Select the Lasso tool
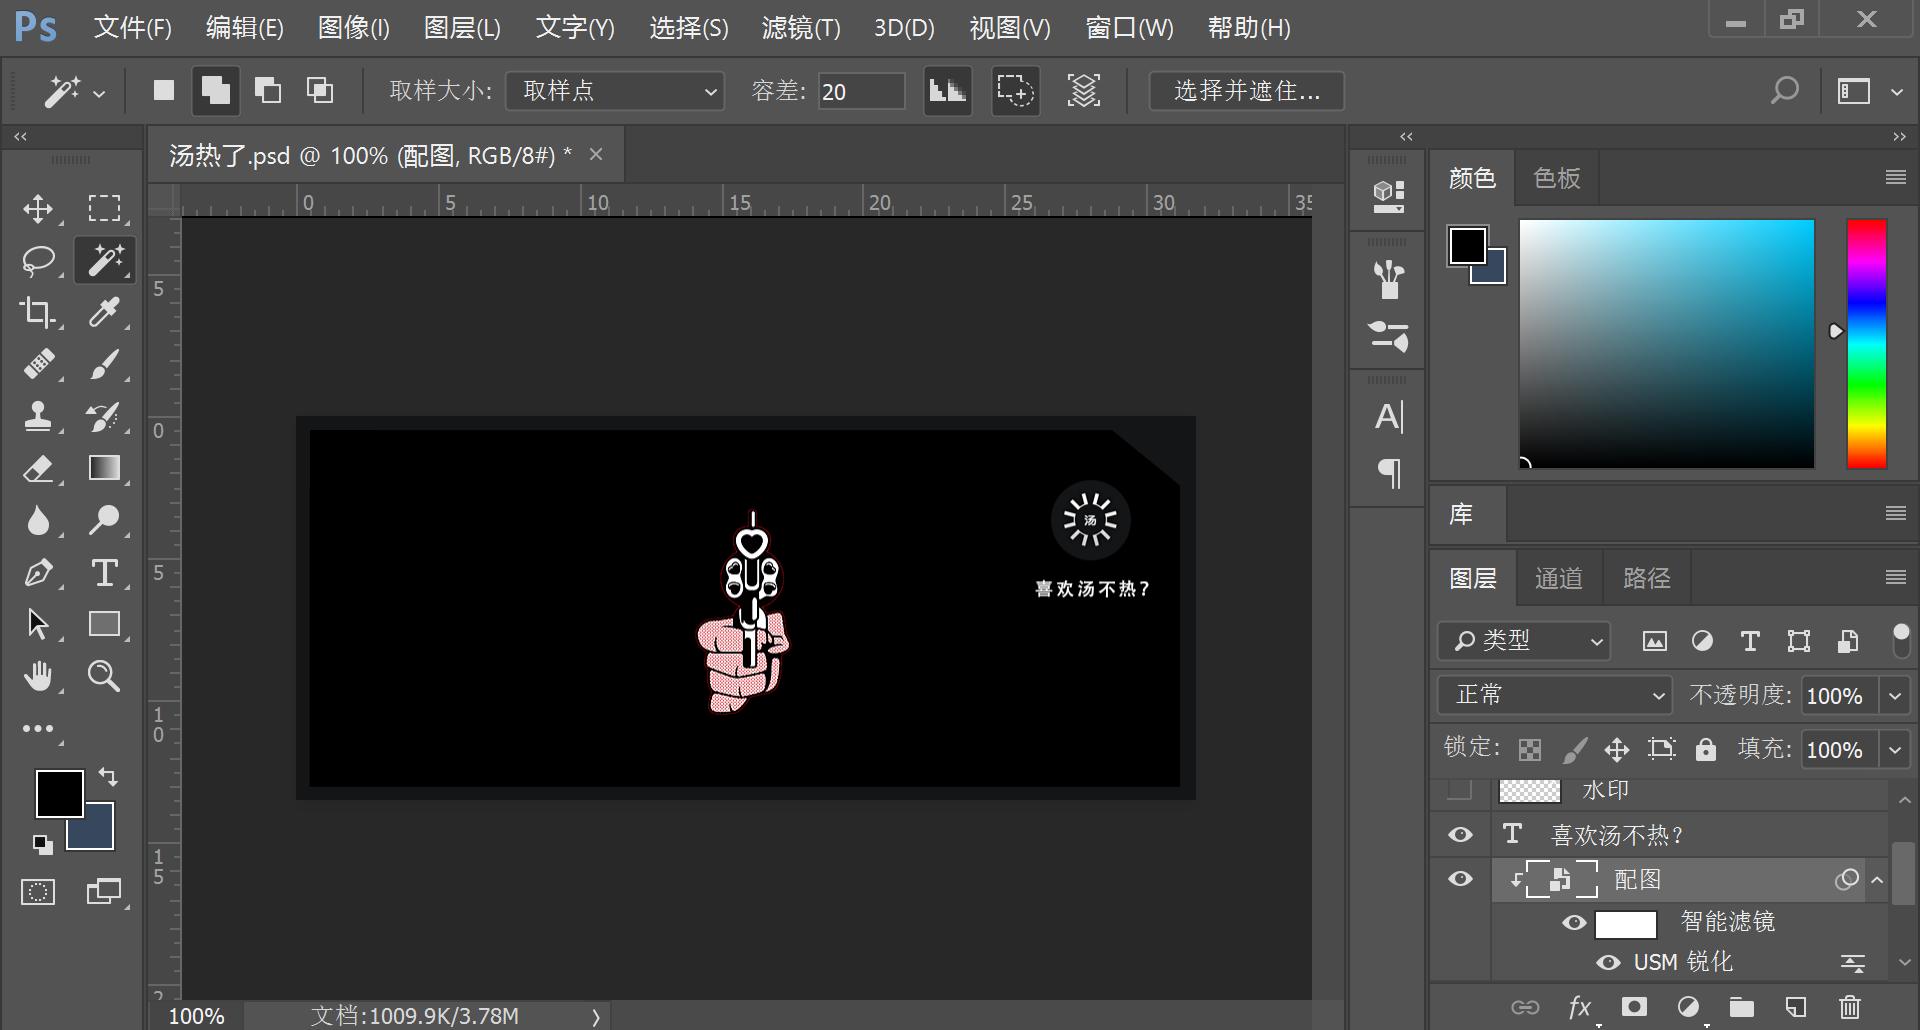Image resolution: width=1920 pixels, height=1030 pixels. (39, 261)
